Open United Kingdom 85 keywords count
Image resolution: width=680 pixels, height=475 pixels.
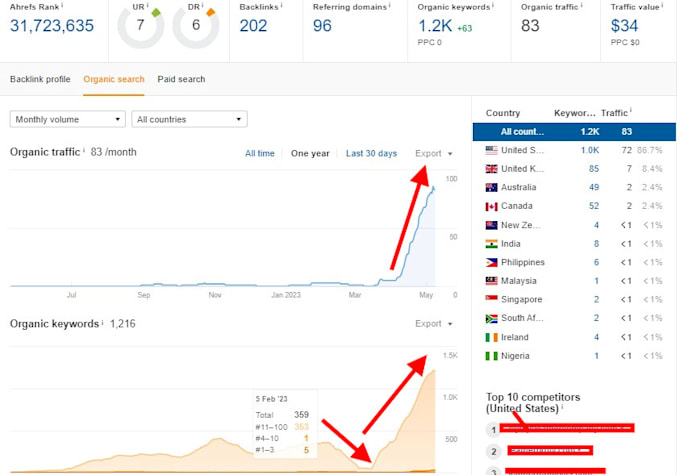[x=594, y=169]
